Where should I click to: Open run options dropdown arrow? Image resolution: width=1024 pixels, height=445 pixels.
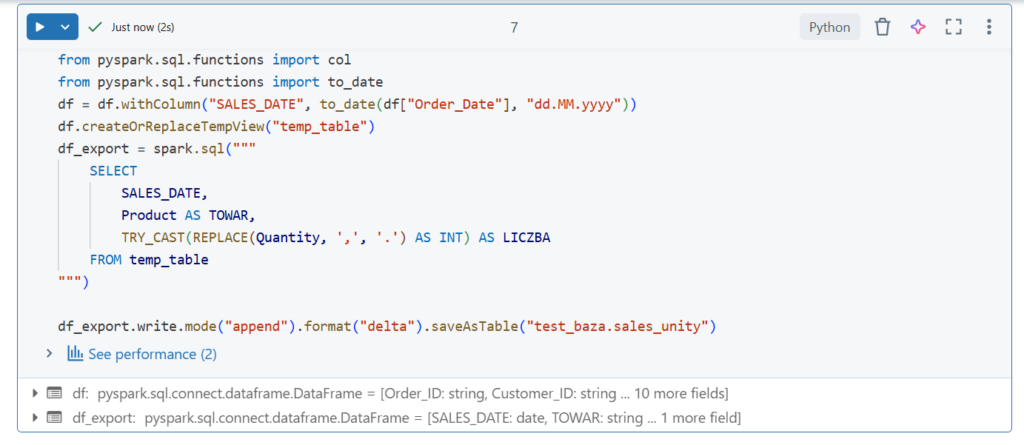[x=66, y=27]
